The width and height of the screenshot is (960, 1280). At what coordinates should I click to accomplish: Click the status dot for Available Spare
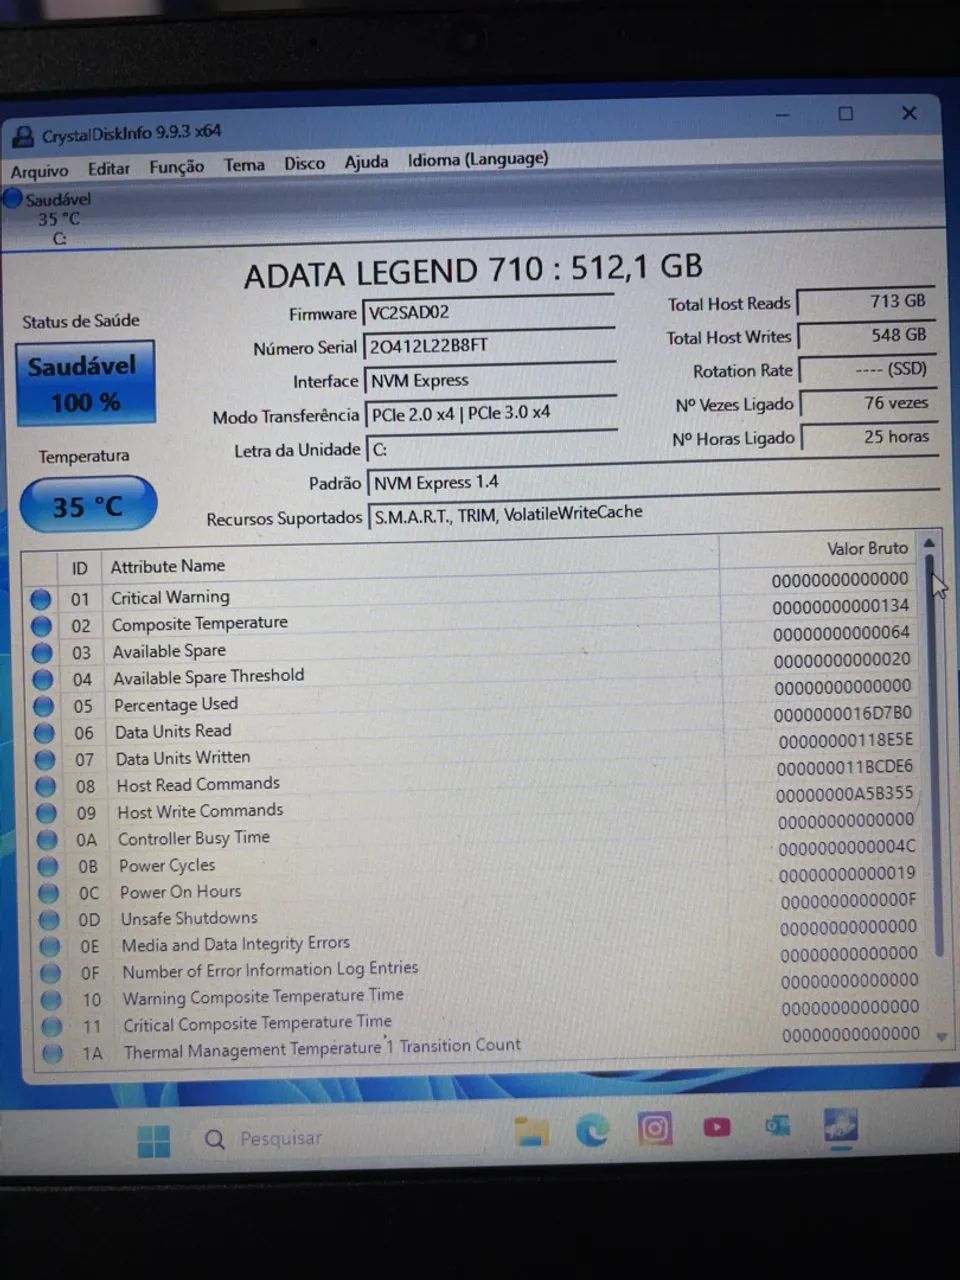pos(42,653)
